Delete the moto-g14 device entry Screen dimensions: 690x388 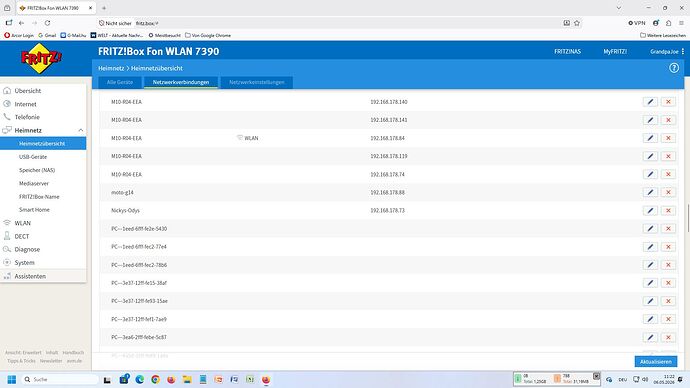tap(668, 192)
